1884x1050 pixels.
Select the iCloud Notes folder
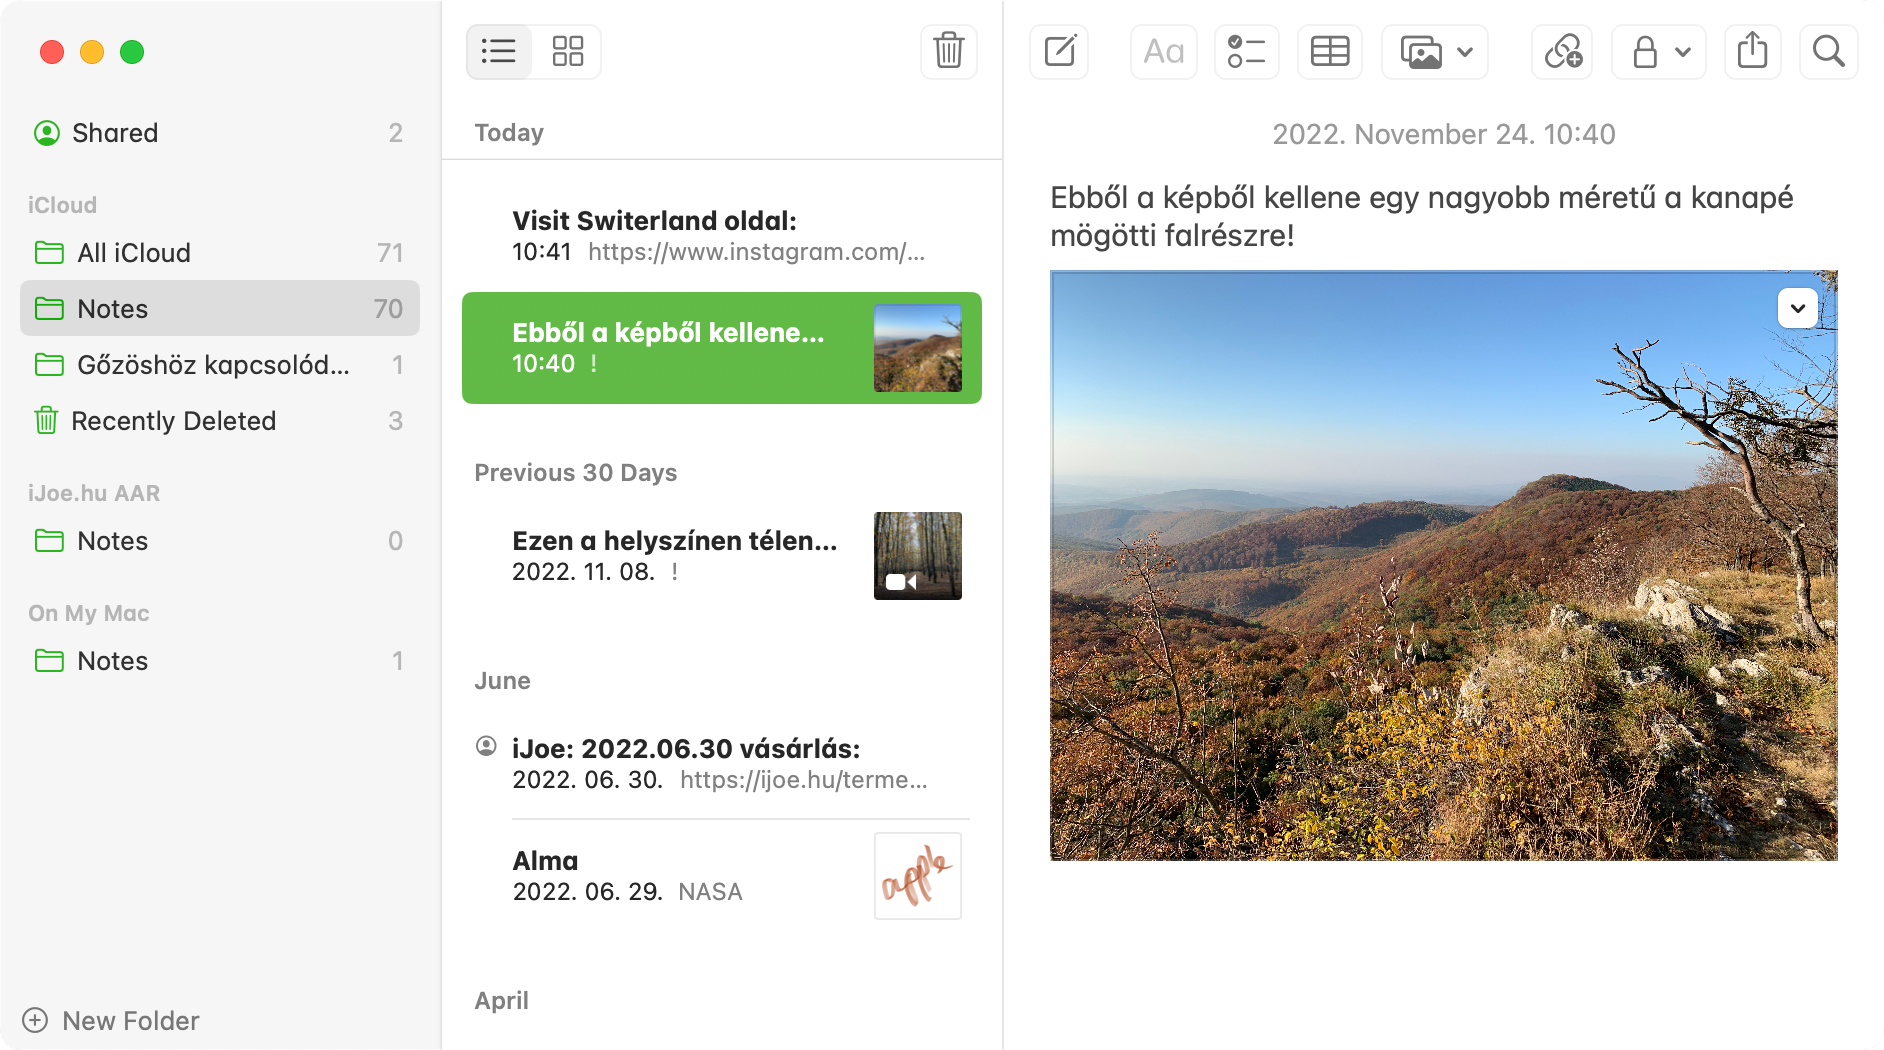220,309
